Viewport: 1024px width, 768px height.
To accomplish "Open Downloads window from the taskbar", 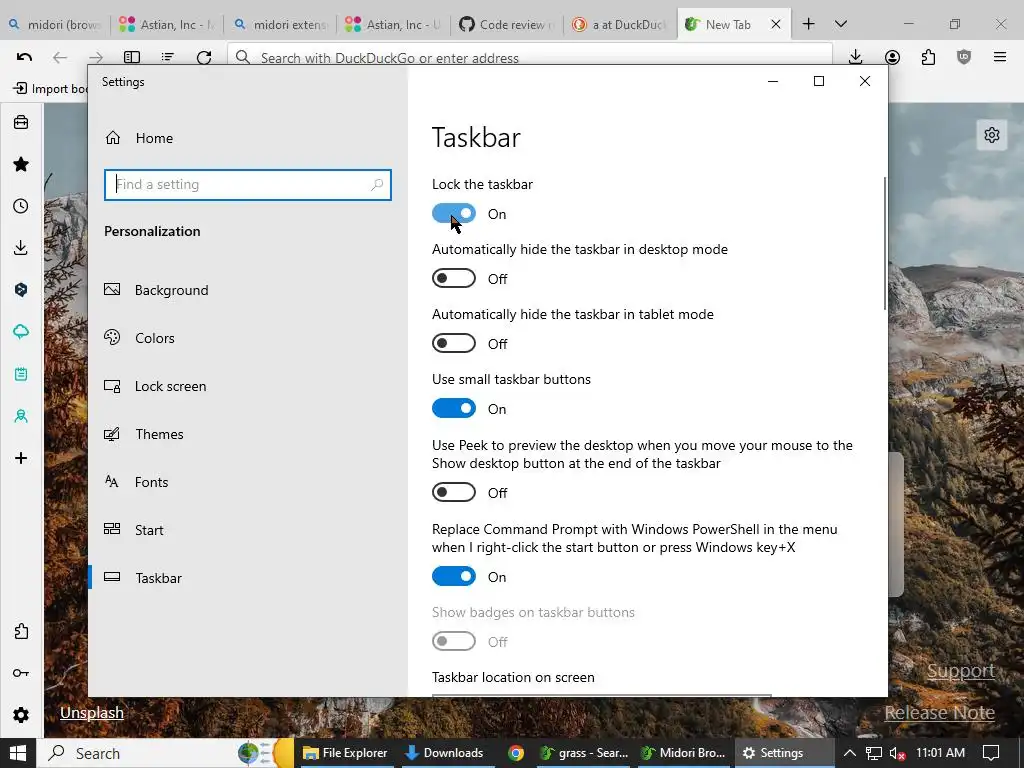I will click(x=445, y=753).
